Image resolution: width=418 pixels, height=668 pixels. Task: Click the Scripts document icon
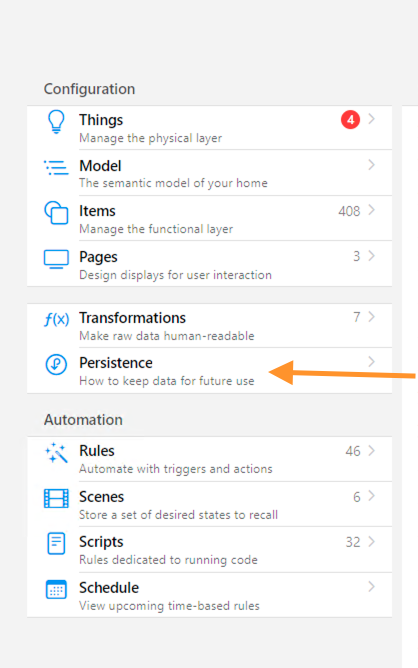[56, 544]
